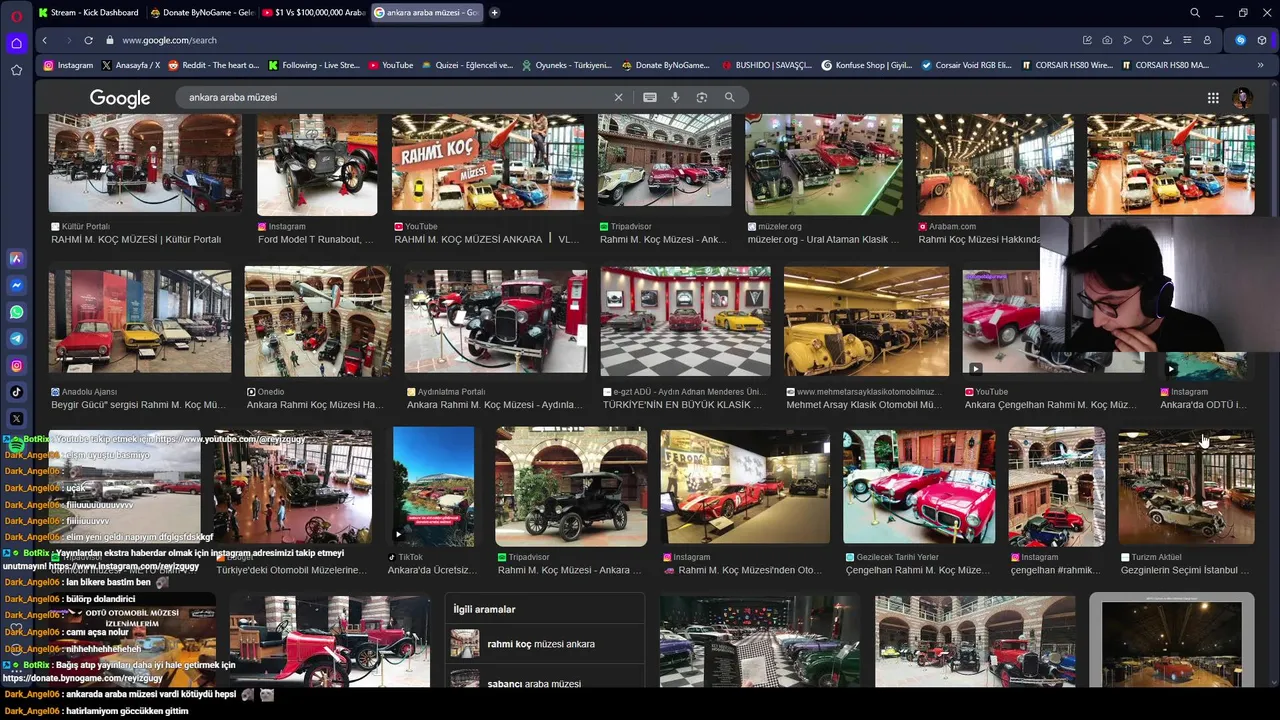Open the extensions cube icon
The width and height of the screenshot is (1280, 720).
click(1262, 40)
